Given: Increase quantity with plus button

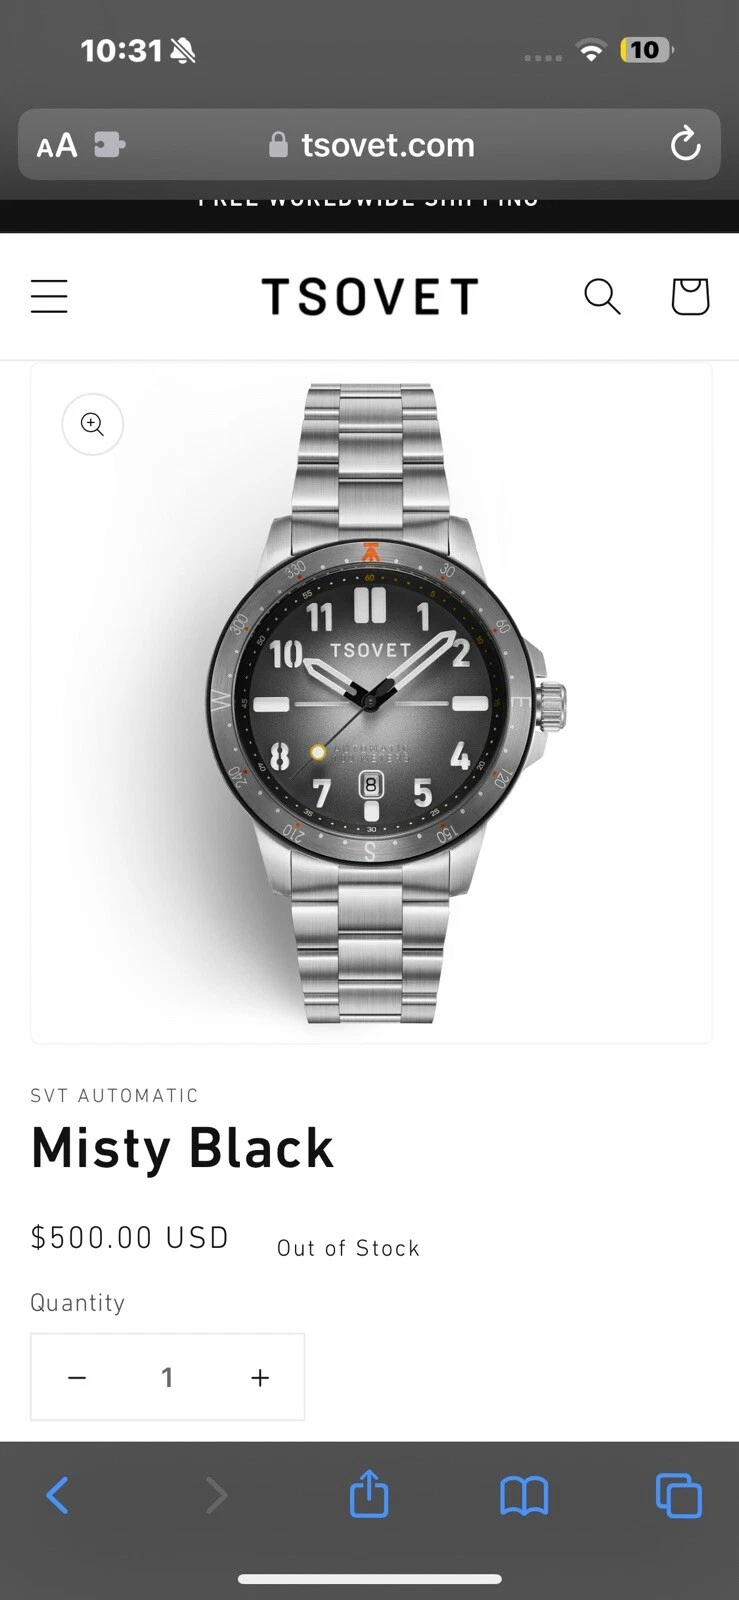Looking at the screenshot, I should (x=260, y=1378).
